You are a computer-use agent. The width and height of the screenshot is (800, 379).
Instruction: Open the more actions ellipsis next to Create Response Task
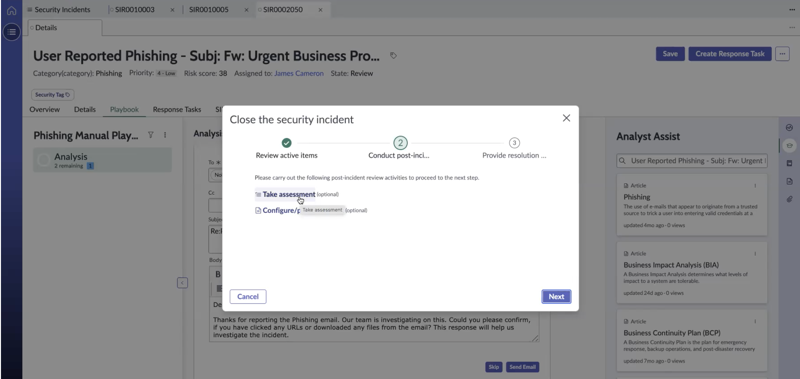[x=782, y=54]
